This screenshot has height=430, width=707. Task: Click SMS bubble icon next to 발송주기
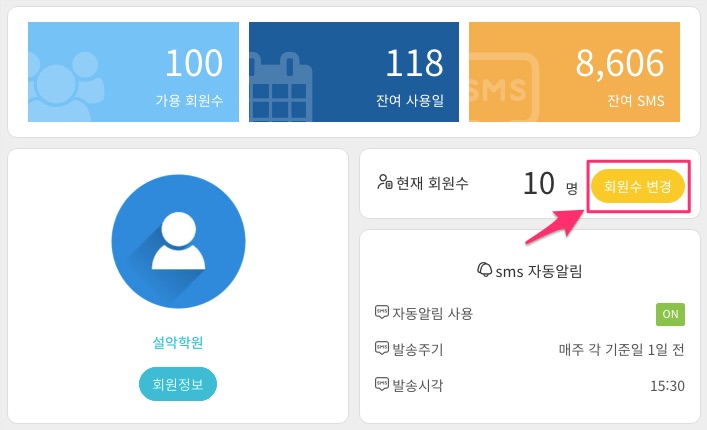pos(382,348)
